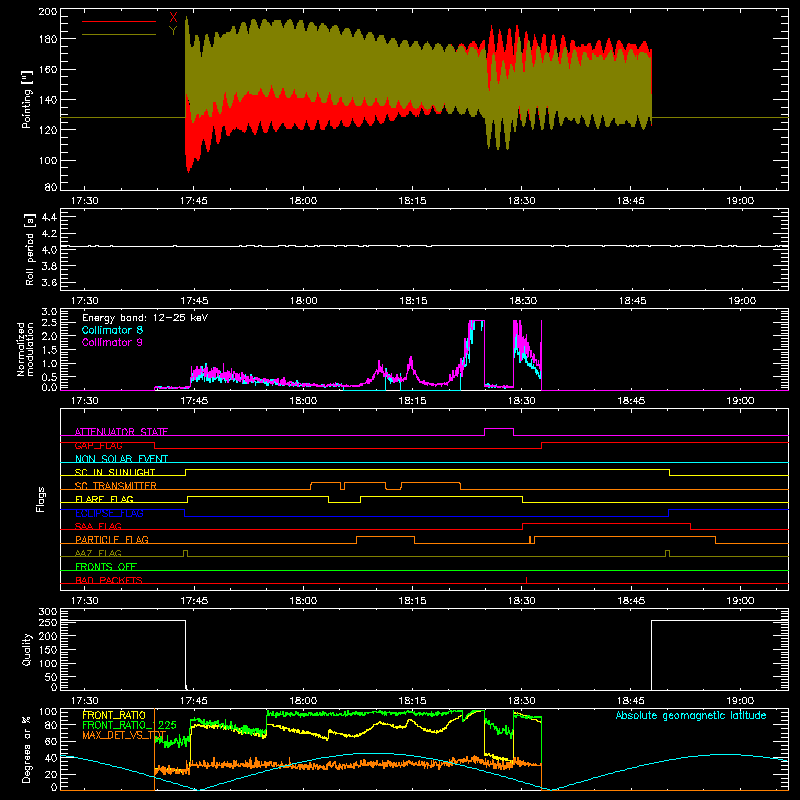
Task: Click the 19:00 time label under Flags plot
Action: [x=740, y=601]
